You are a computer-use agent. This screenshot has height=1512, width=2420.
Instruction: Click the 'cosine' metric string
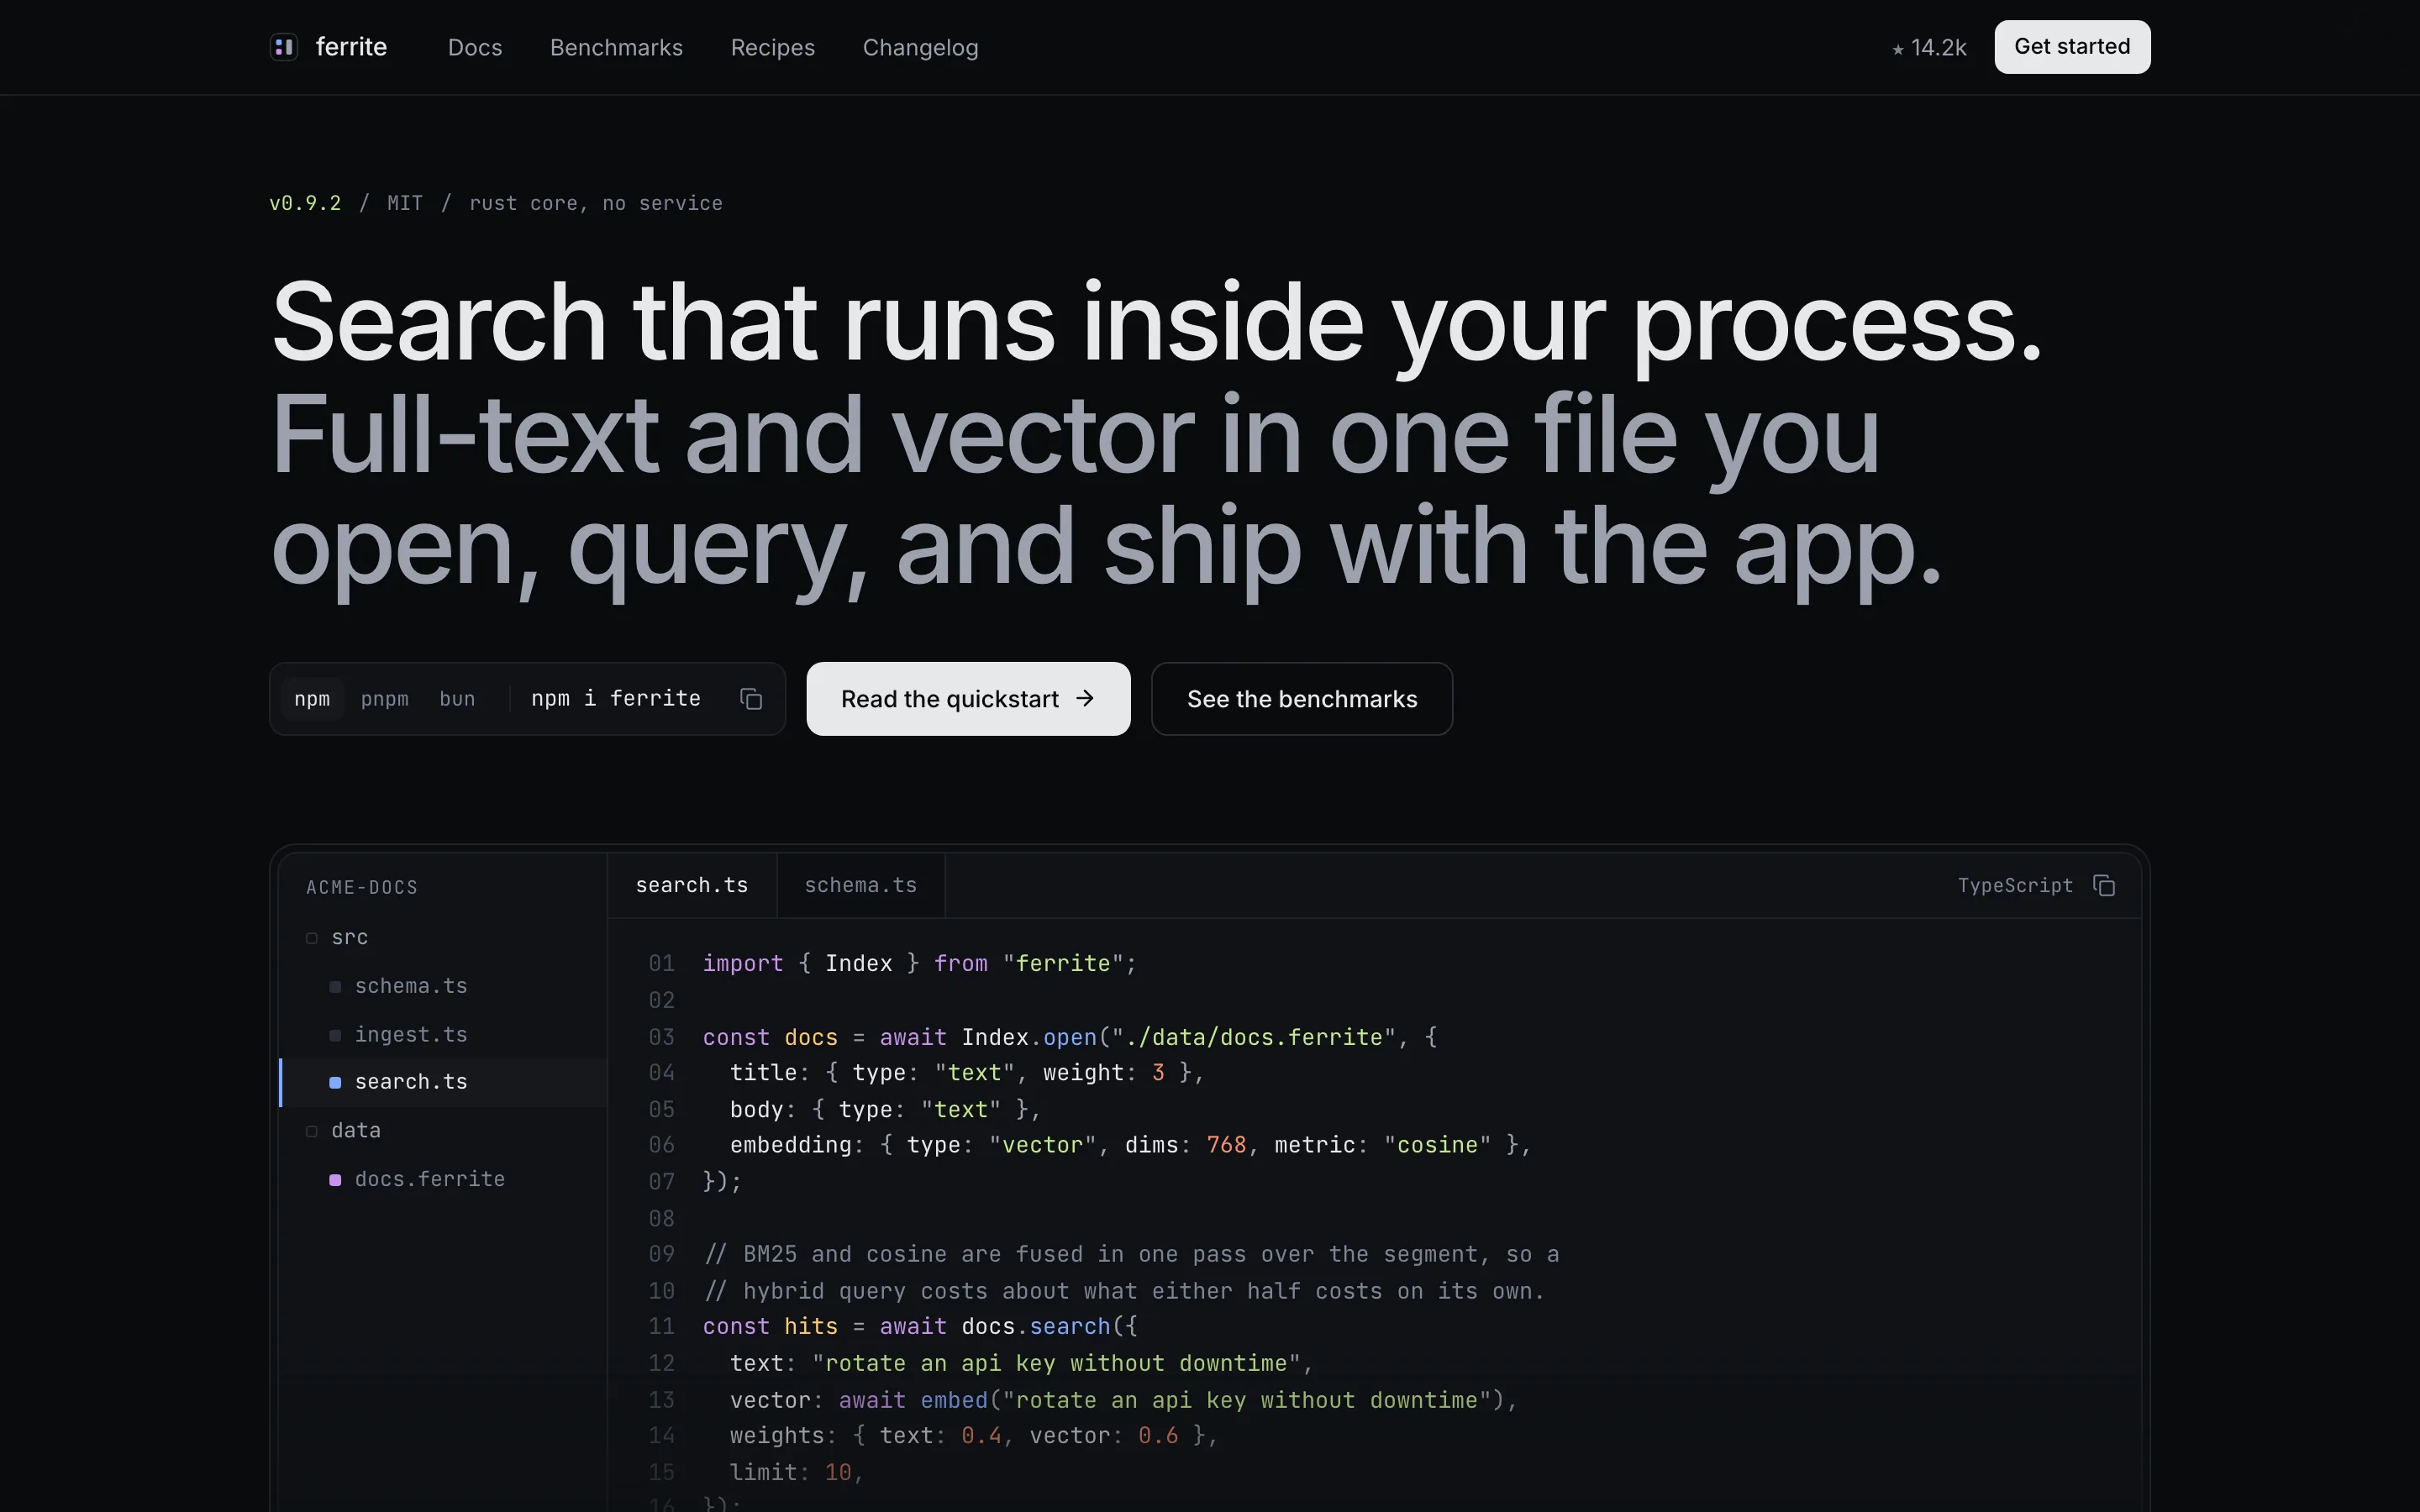tap(1437, 1145)
